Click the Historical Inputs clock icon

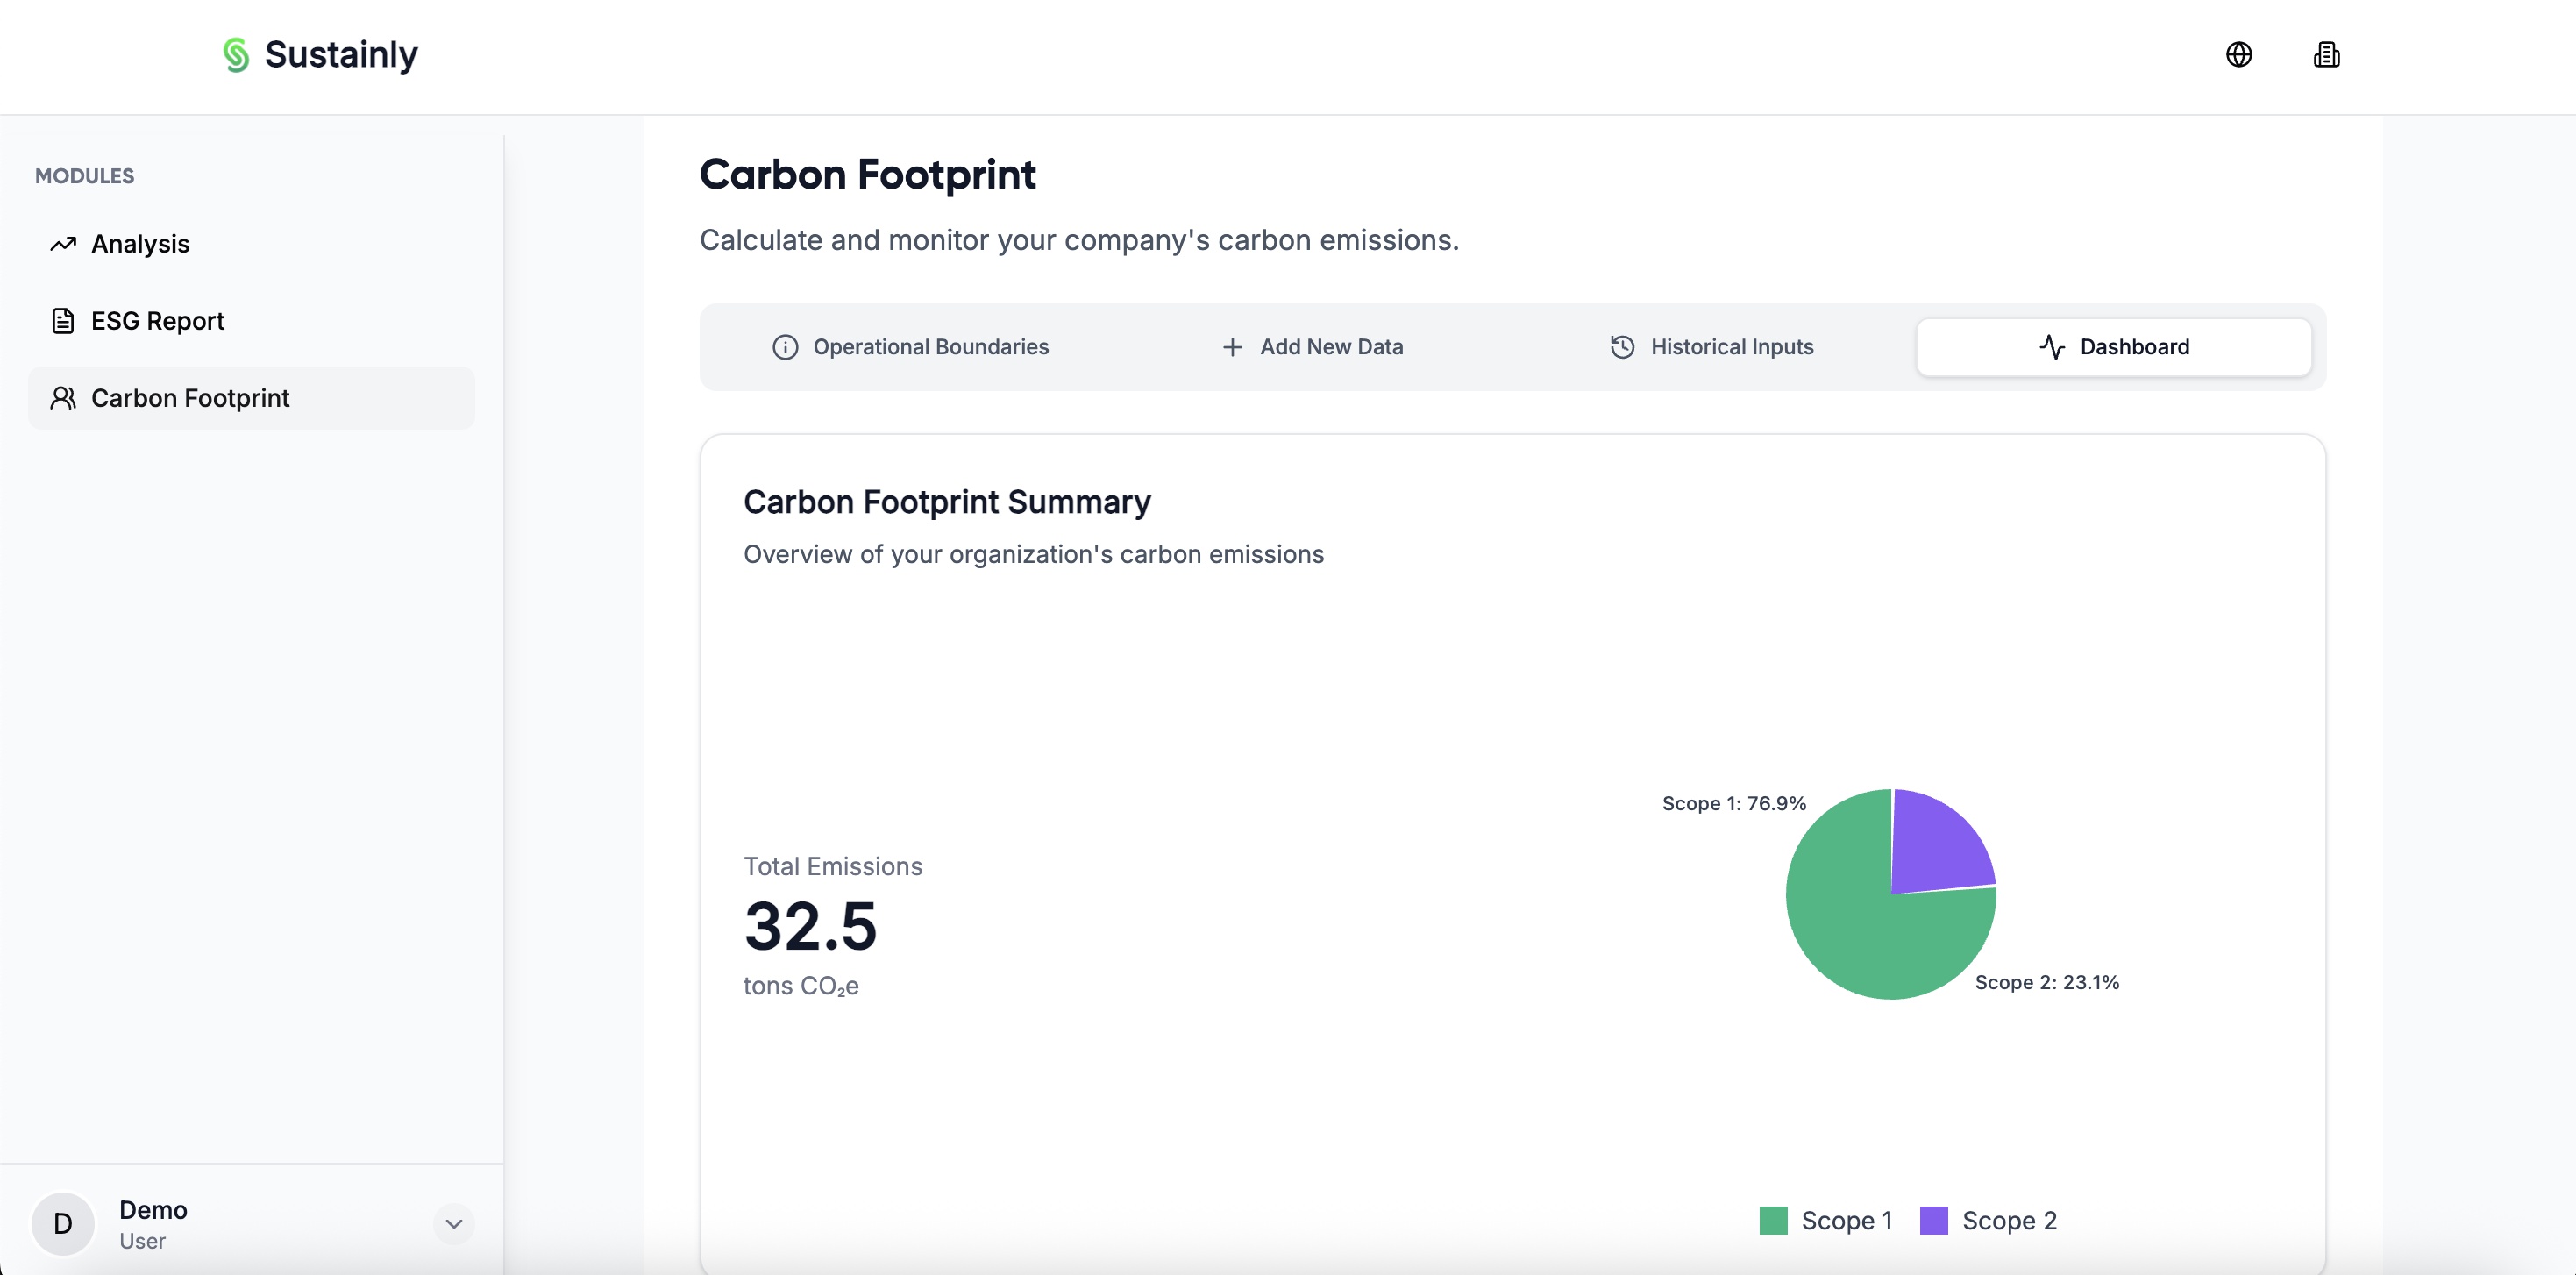coord(1622,347)
